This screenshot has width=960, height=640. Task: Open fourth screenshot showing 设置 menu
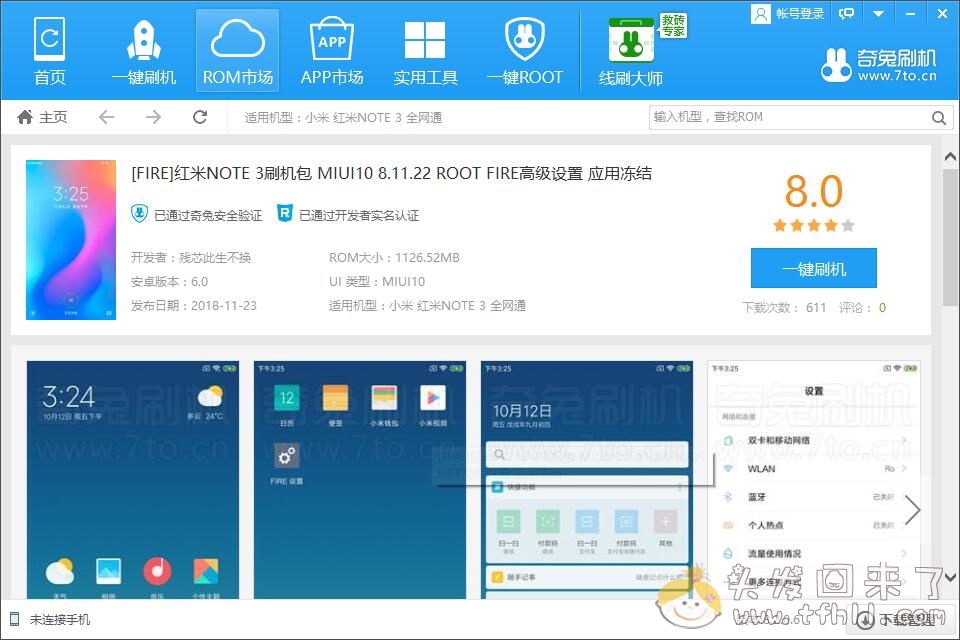click(x=814, y=480)
